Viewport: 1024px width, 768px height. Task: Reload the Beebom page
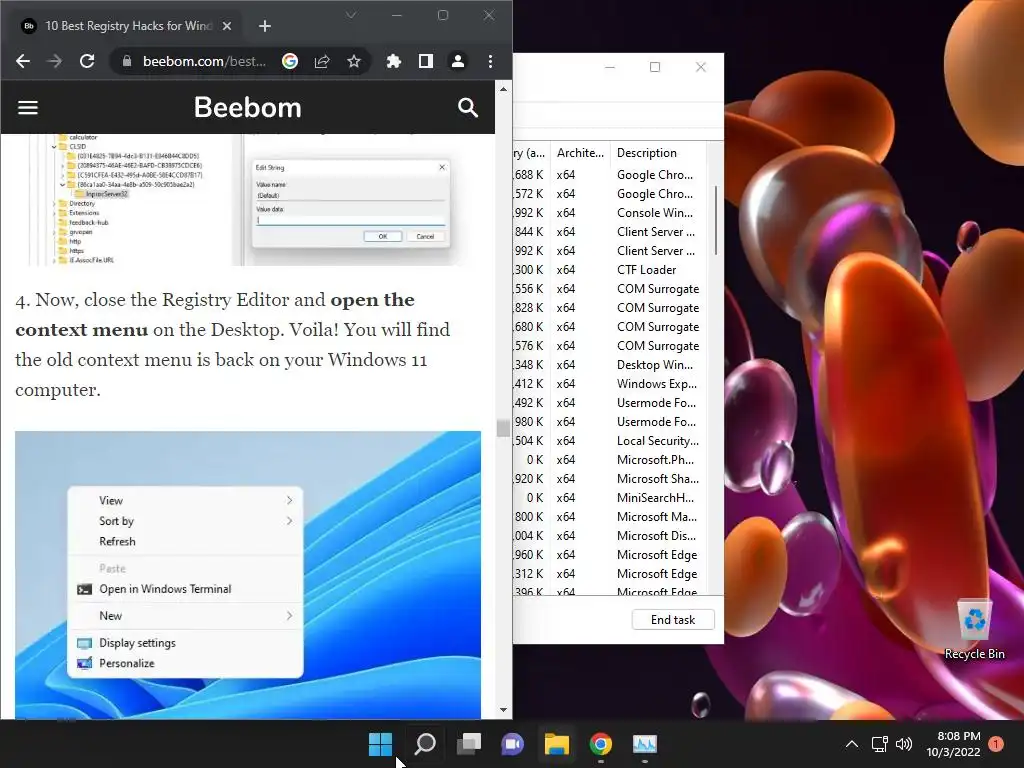click(87, 61)
